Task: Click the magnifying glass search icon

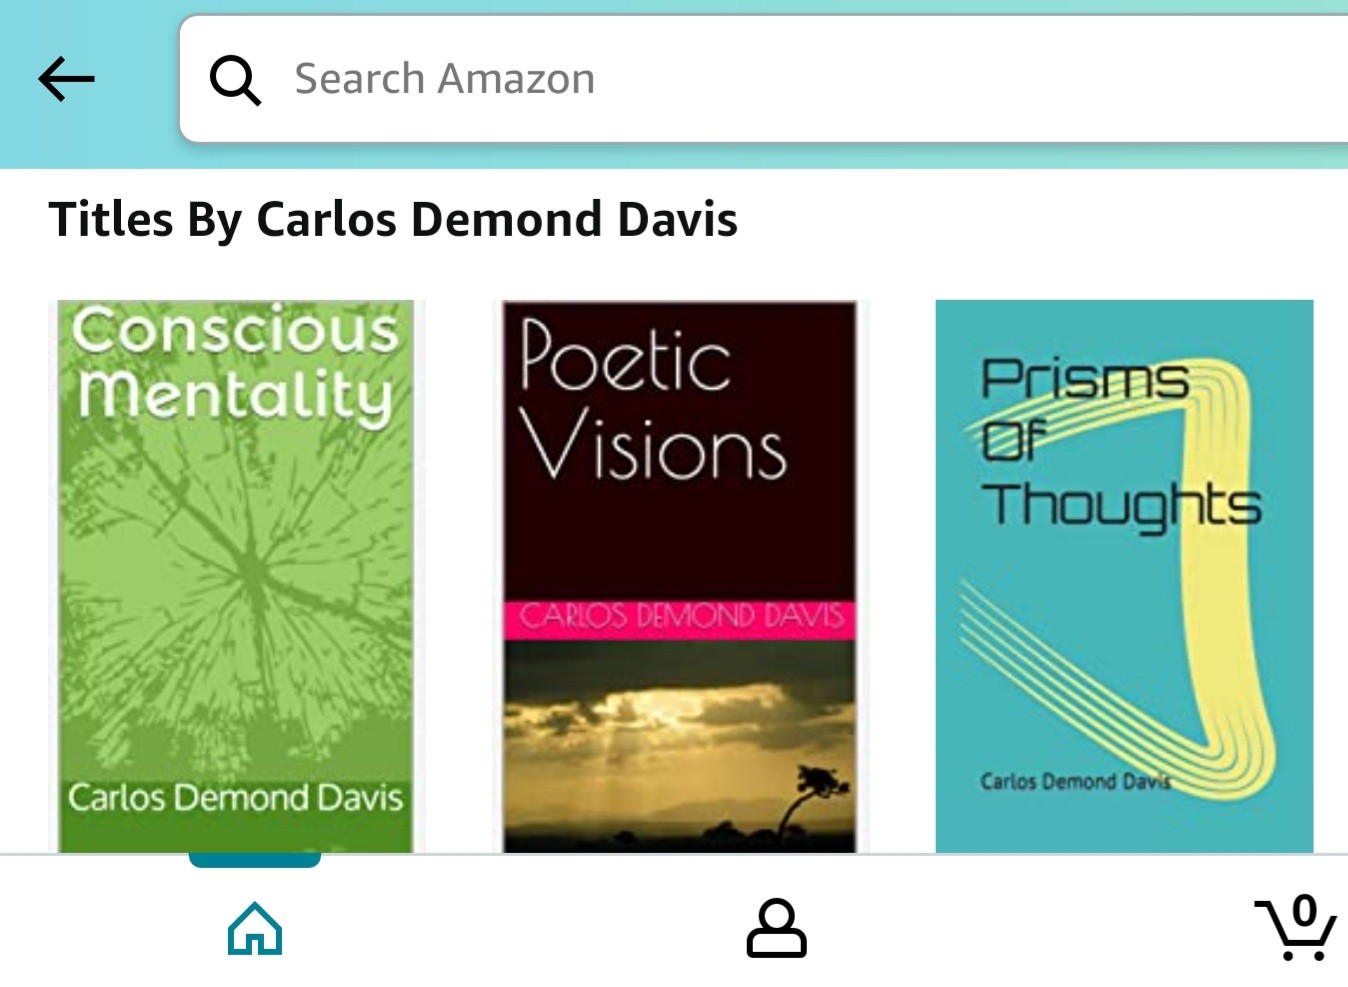Action: point(235,80)
